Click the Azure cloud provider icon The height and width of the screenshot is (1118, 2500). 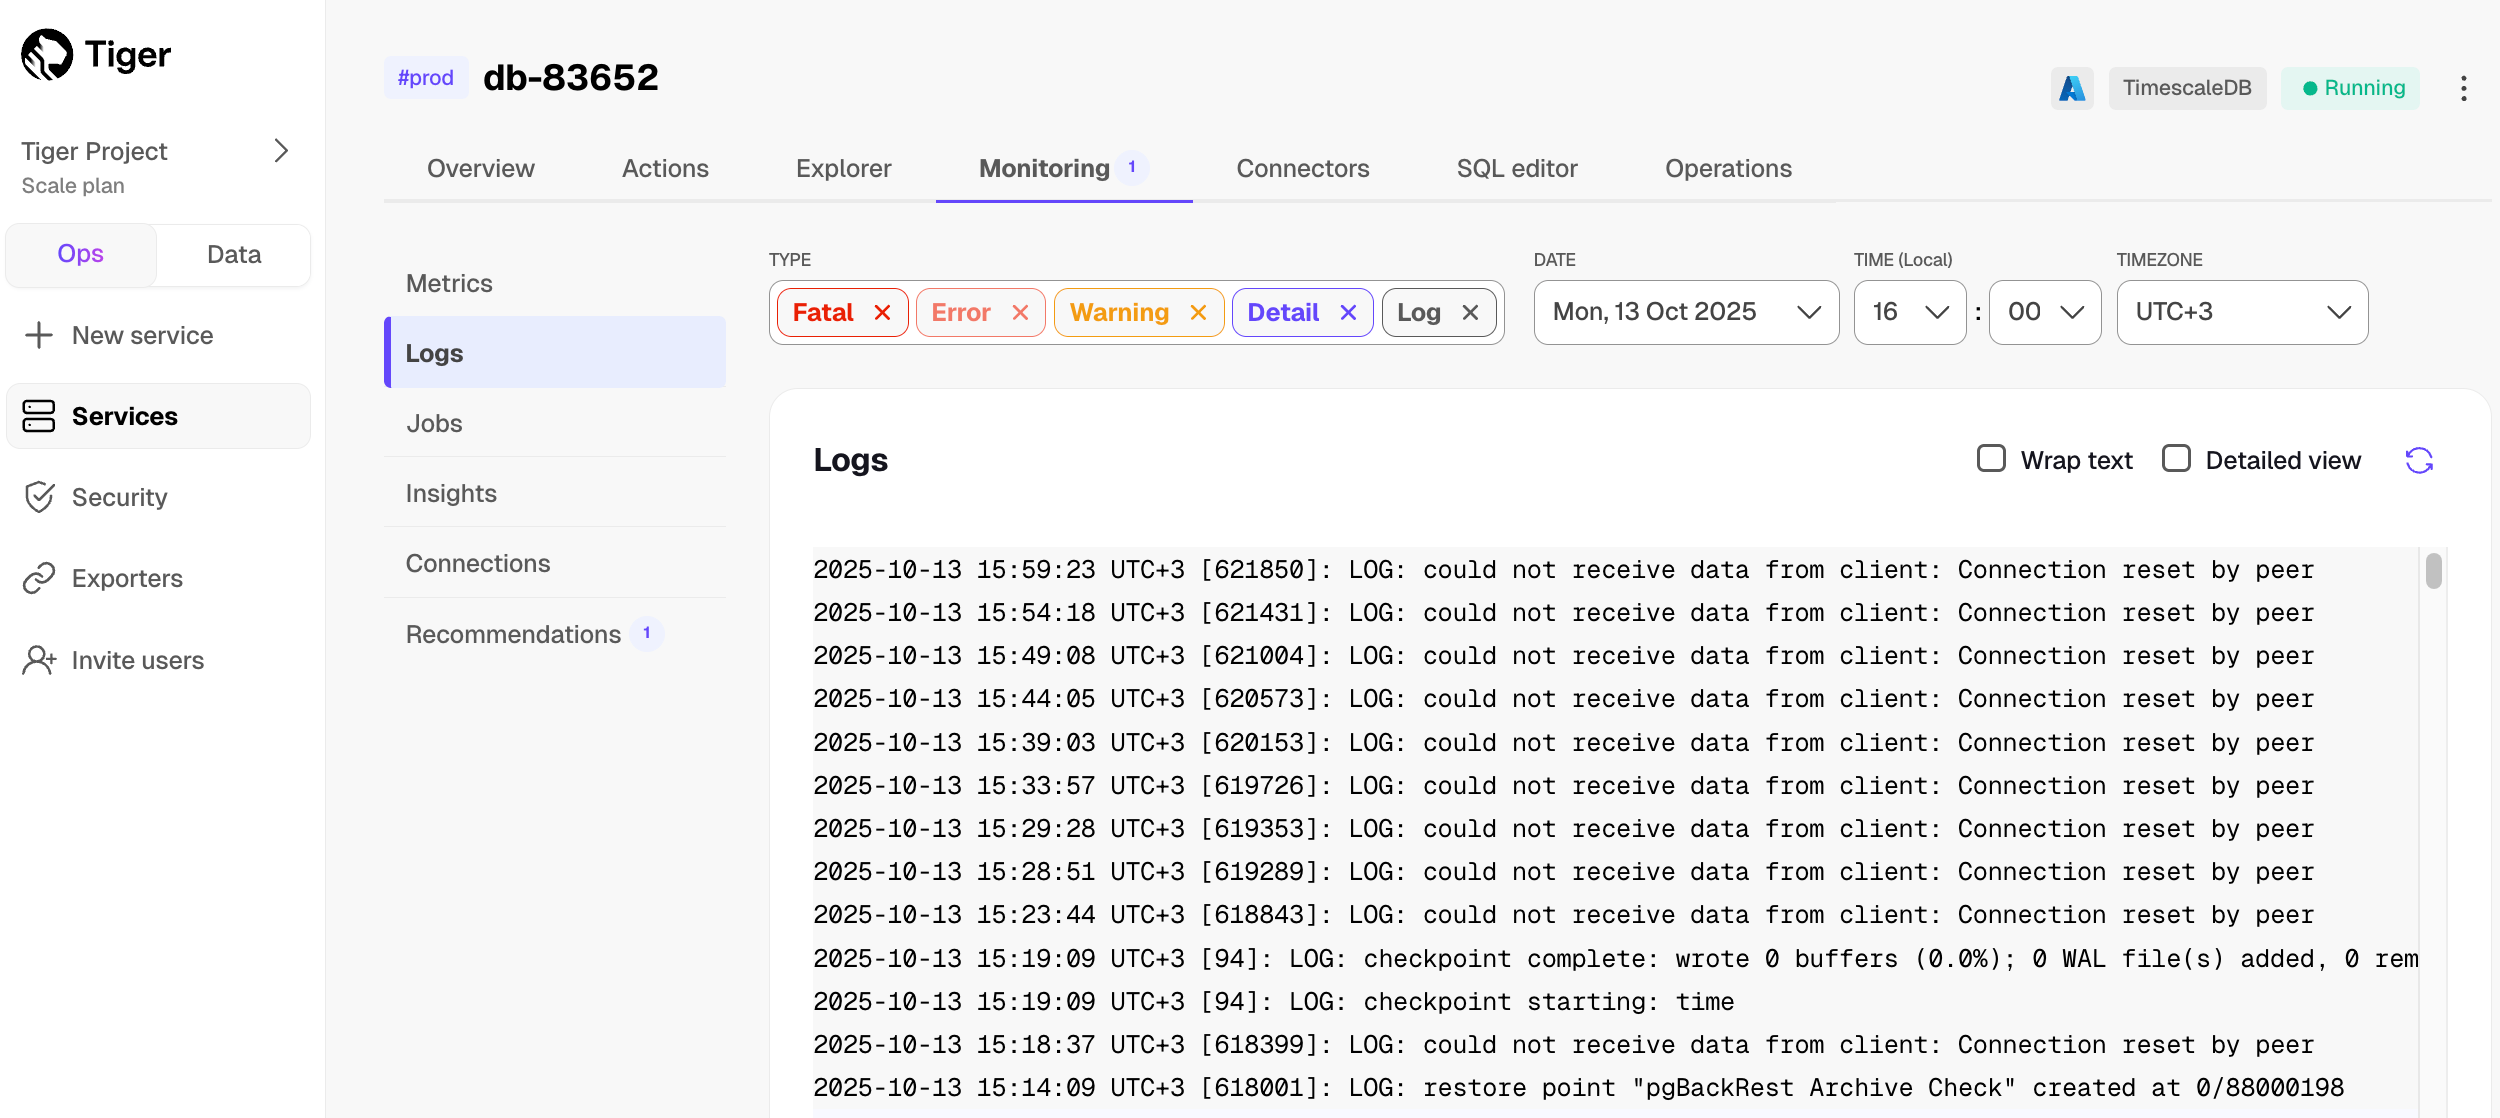(2071, 88)
